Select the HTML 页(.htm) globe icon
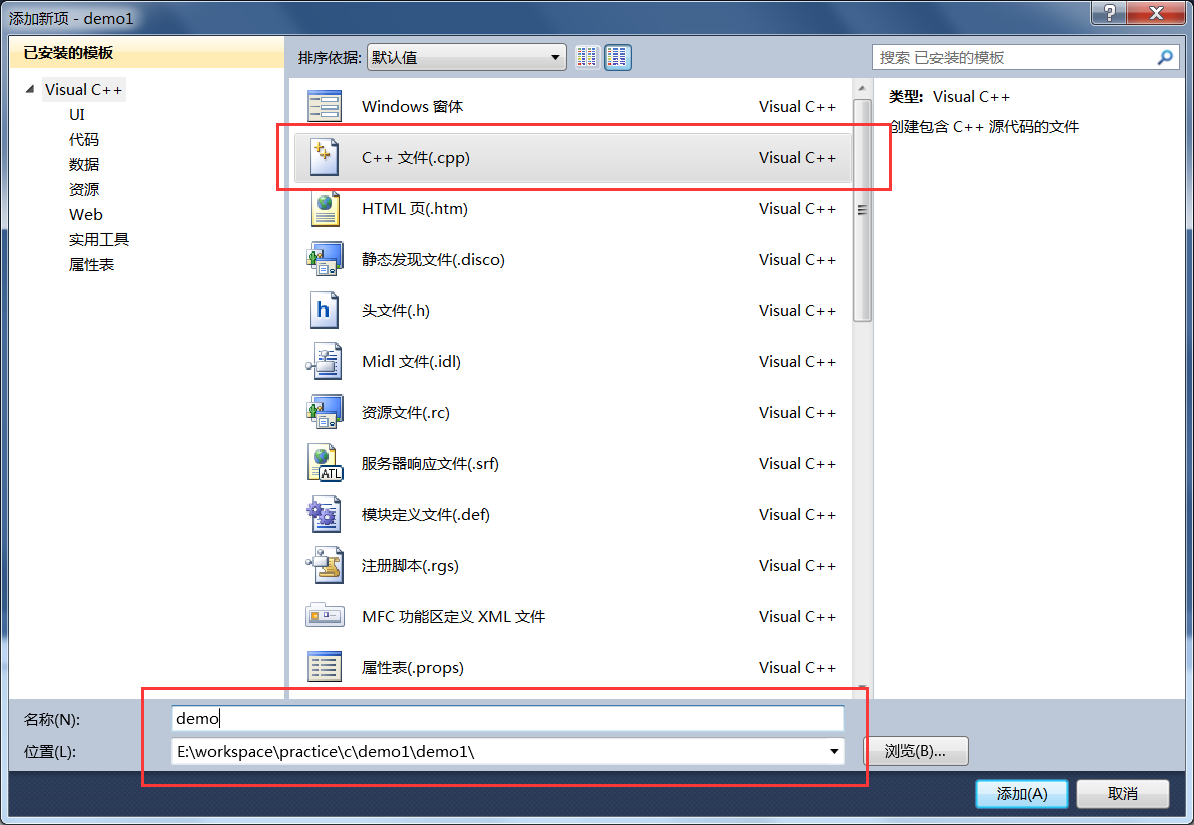This screenshot has width=1194, height=825. 325,209
